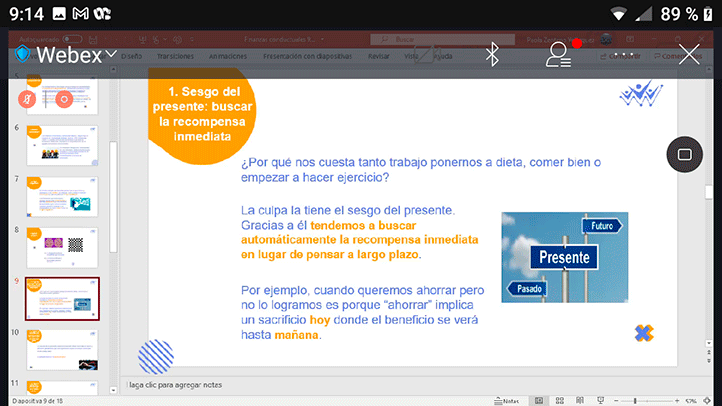722x406 pixels.
Task: Select slide 7 thumbnail
Action: click(62, 195)
